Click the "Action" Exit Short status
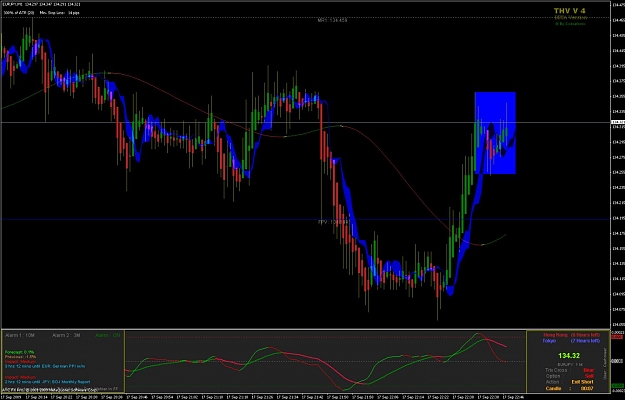Image resolution: width=625 pixels, height=400 pixels. (582, 382)
